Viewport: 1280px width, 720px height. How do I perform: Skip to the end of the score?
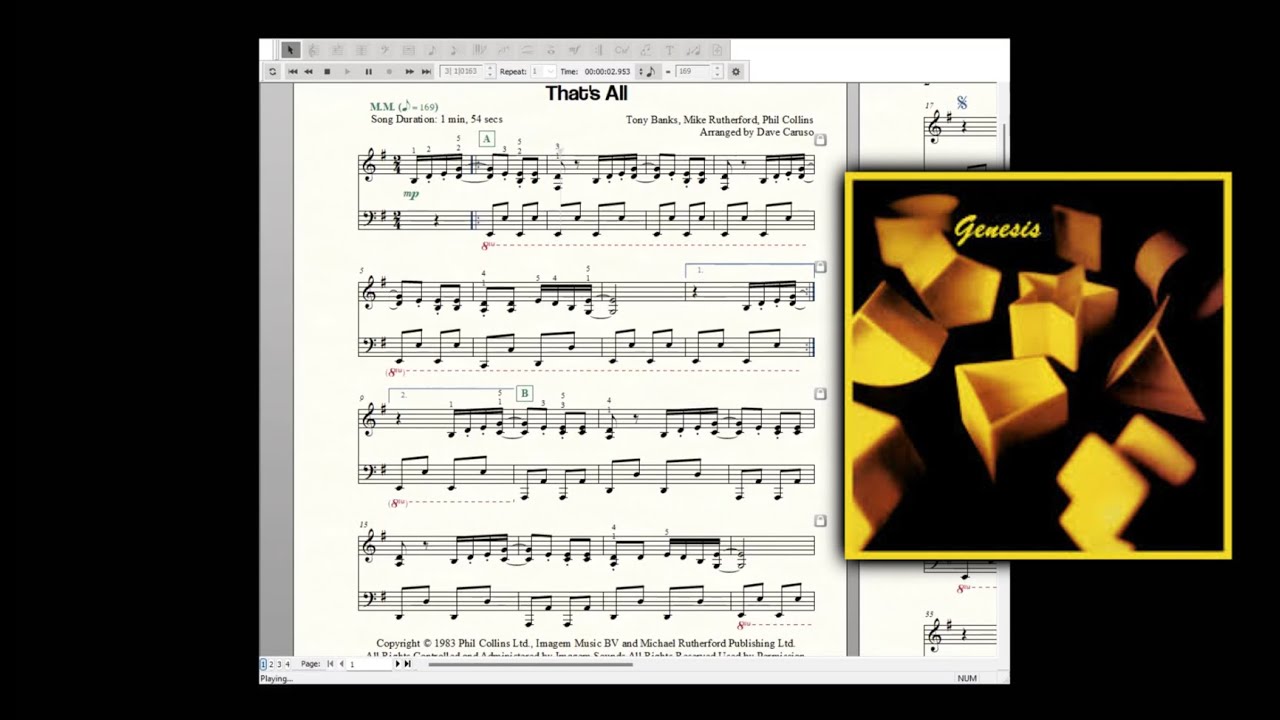(x=426, y=71)
